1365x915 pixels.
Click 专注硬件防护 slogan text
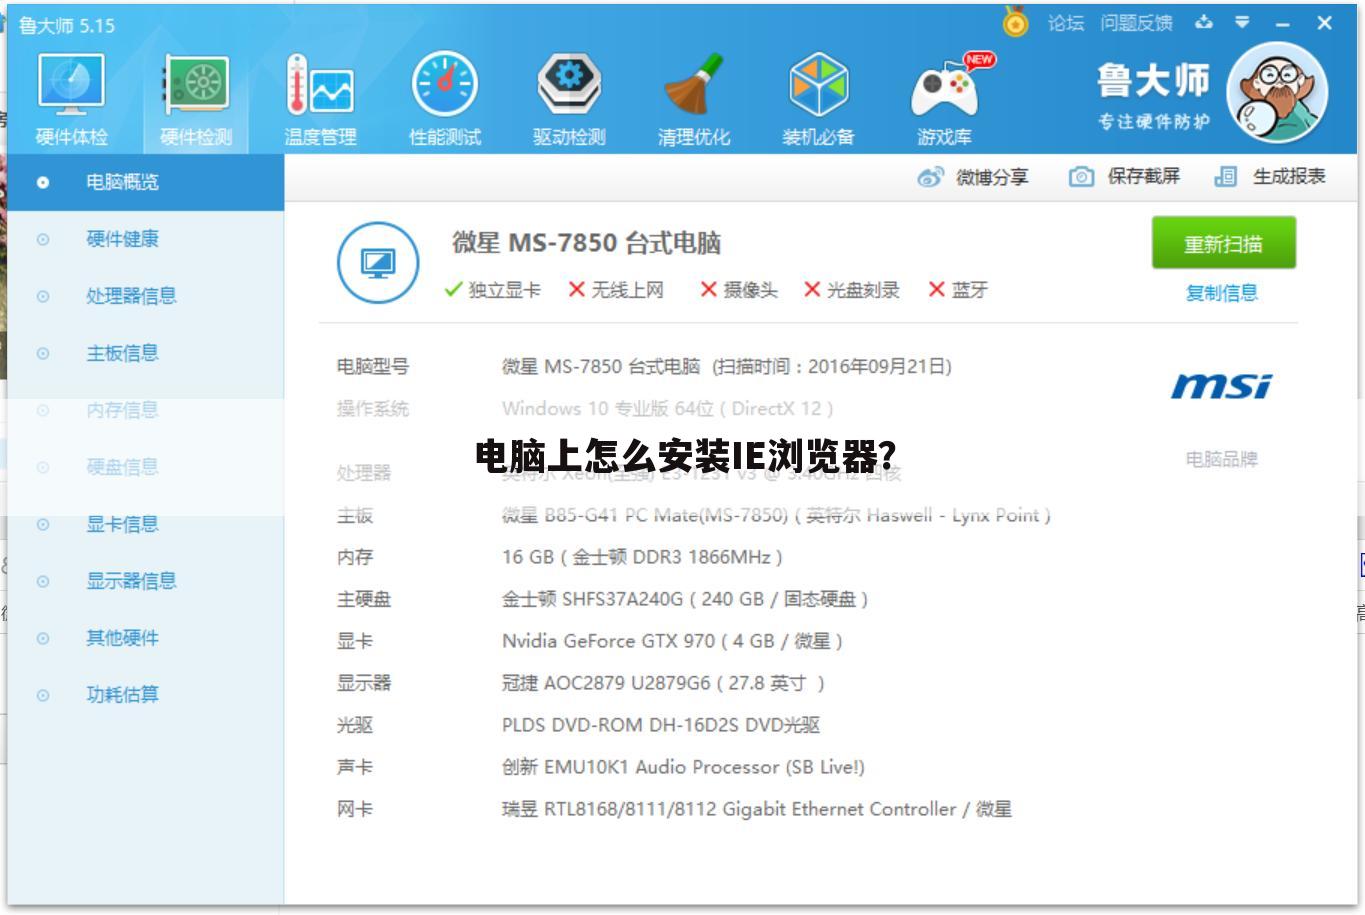point(1154,122)
